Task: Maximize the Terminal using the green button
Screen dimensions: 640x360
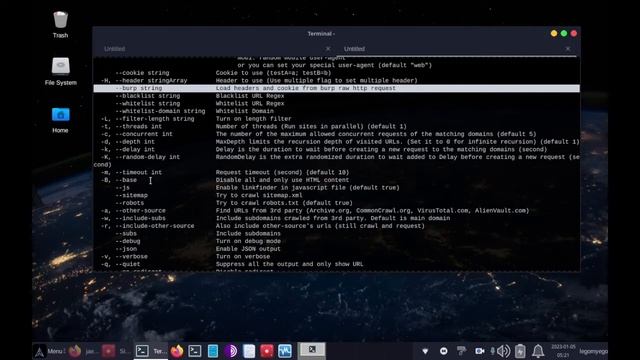Action: [564, 33]
